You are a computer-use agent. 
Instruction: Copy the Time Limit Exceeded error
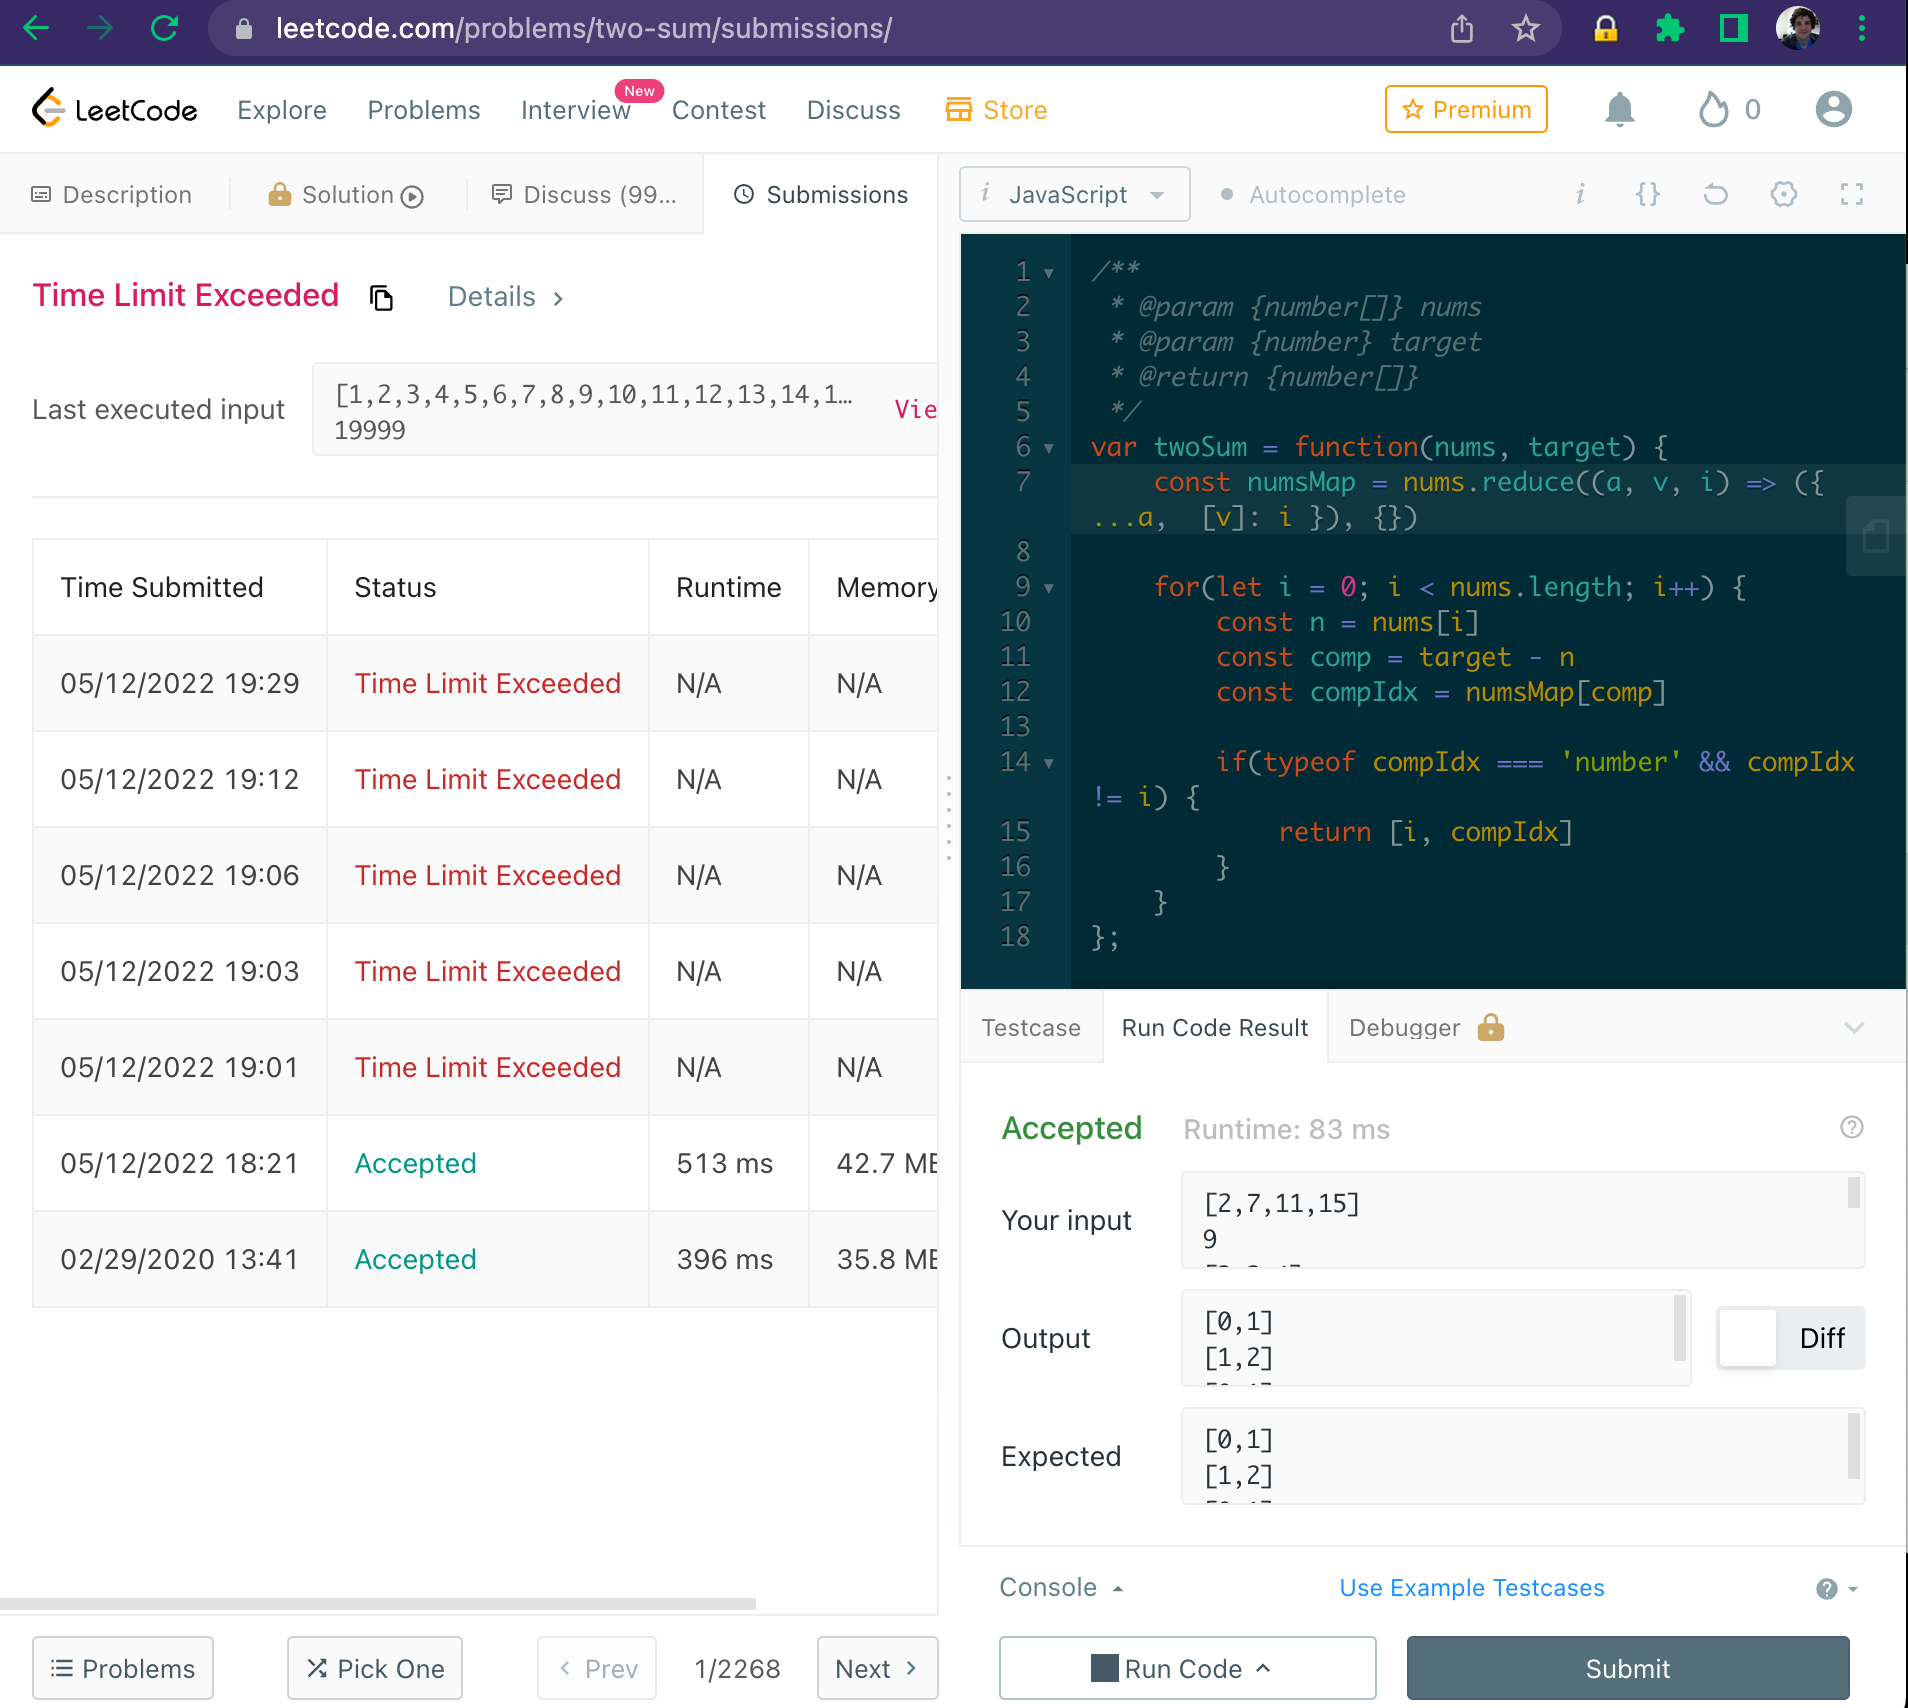pyautogui.click(x=380, y=297)
